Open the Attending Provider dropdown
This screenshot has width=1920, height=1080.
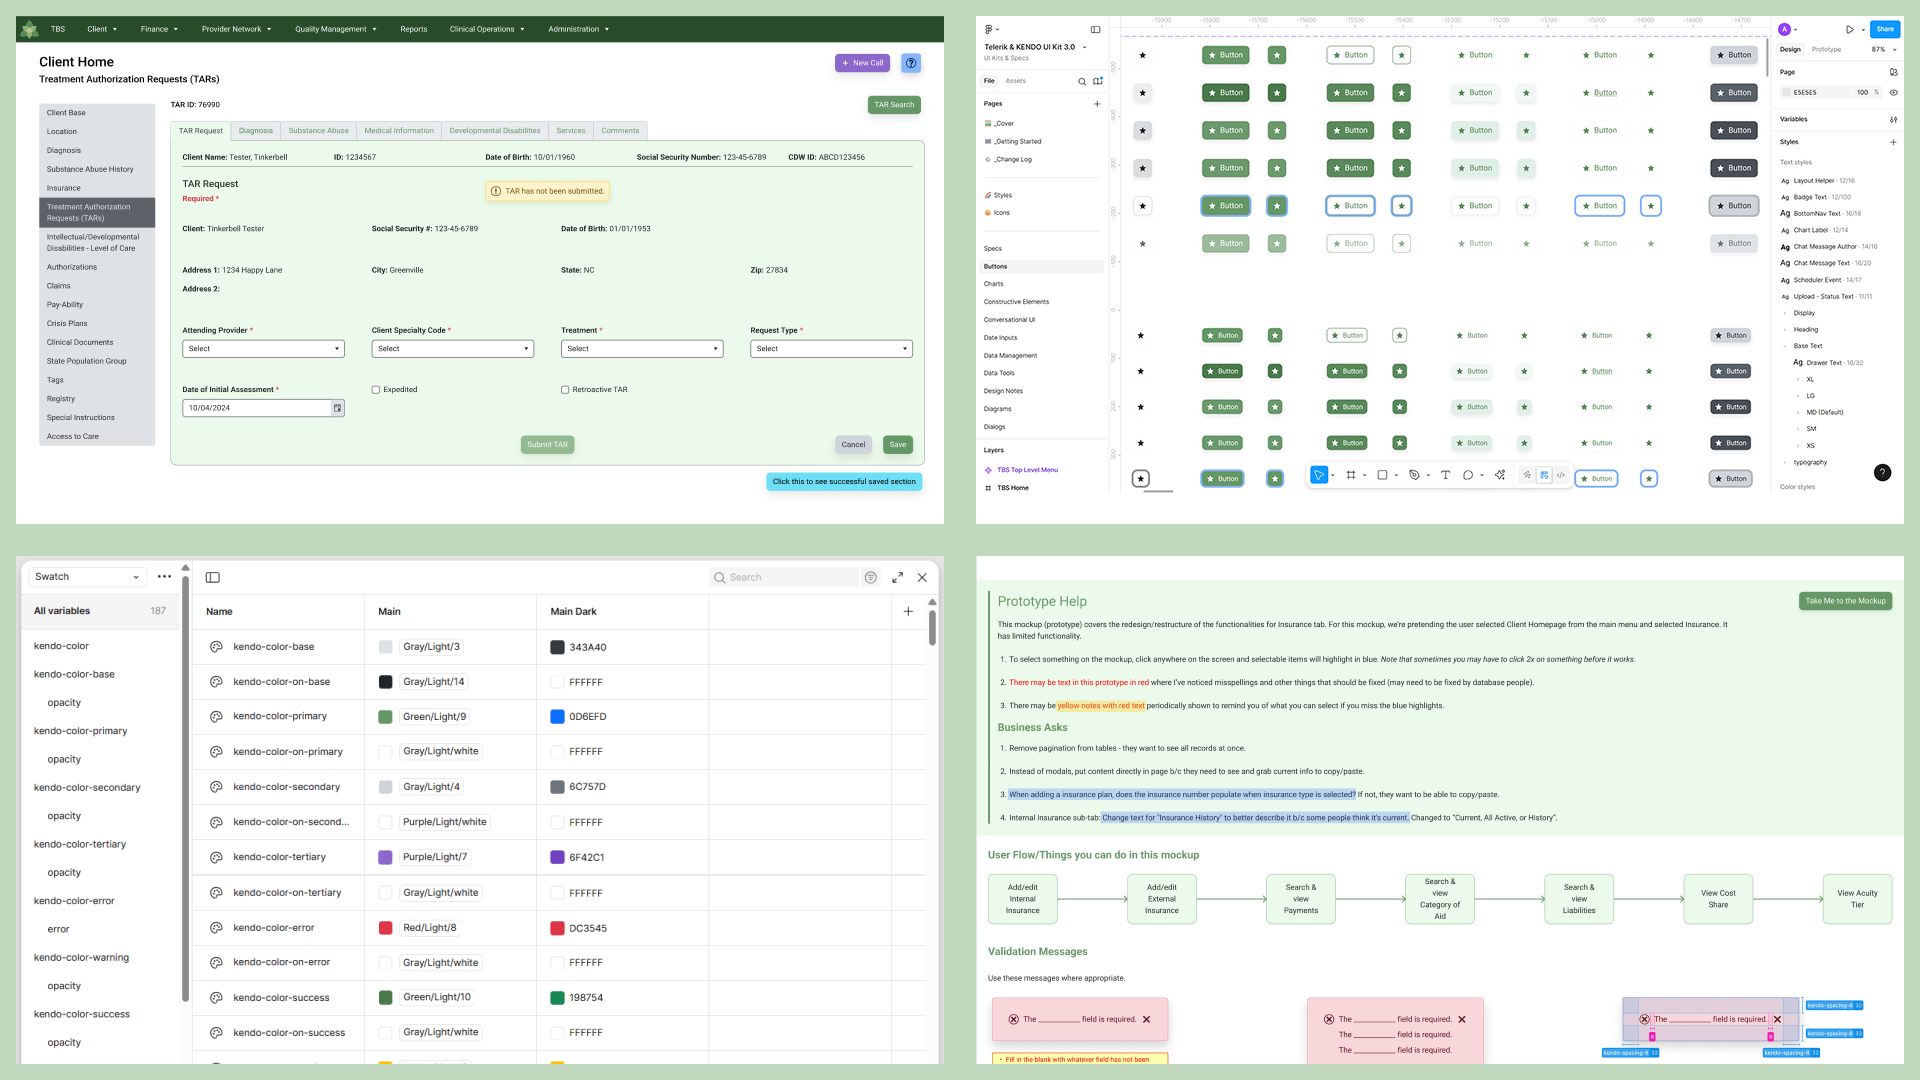[263, 349]
